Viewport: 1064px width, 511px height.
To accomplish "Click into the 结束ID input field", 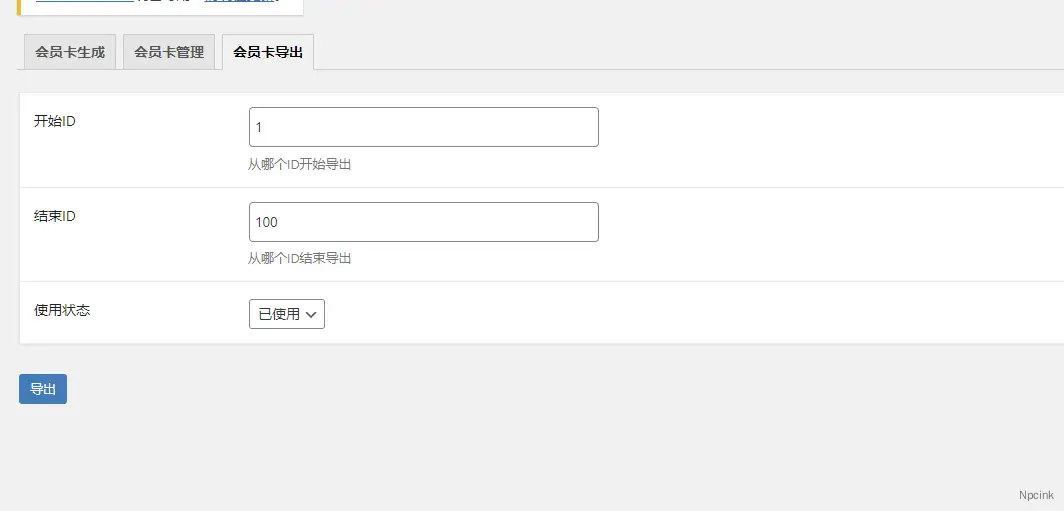I will click(423, 222).
